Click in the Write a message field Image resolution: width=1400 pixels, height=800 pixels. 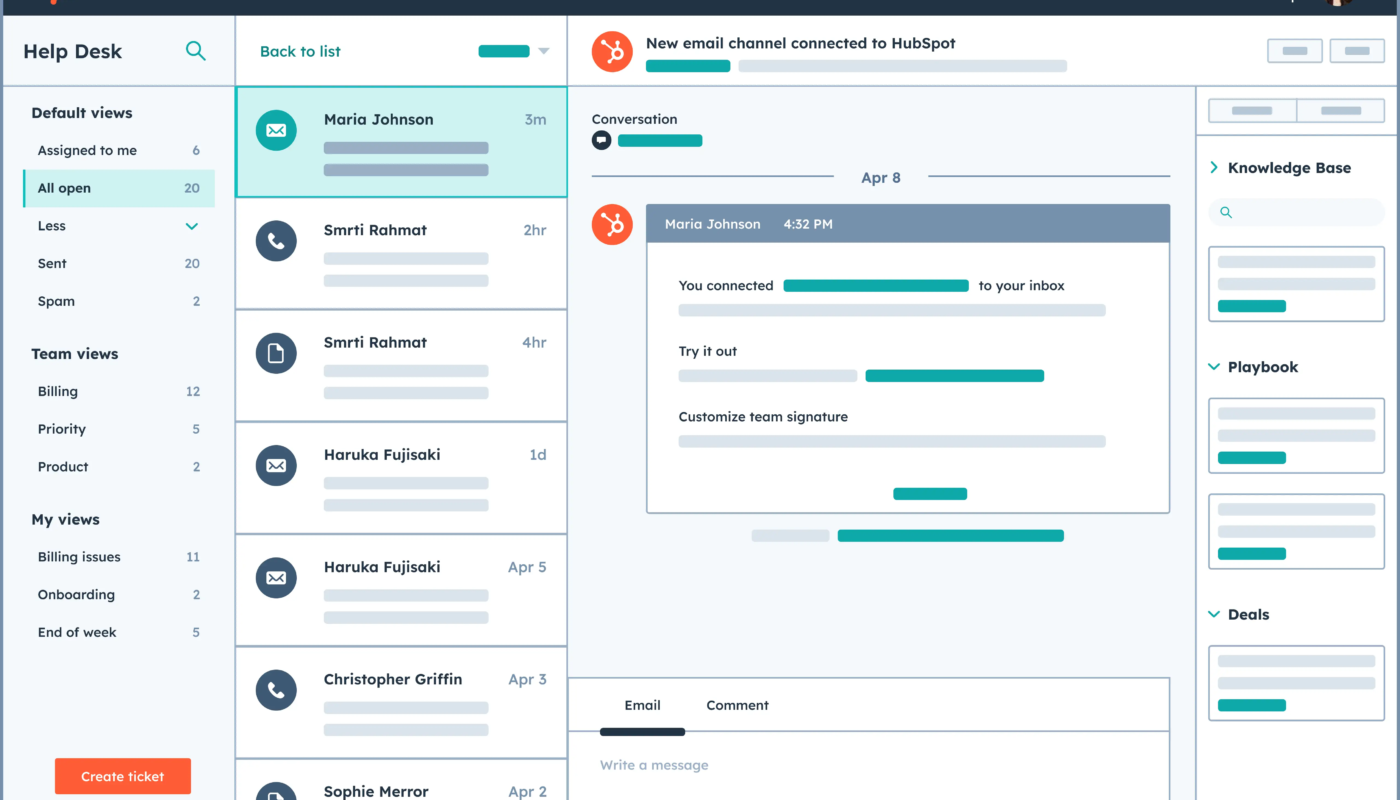868,765
